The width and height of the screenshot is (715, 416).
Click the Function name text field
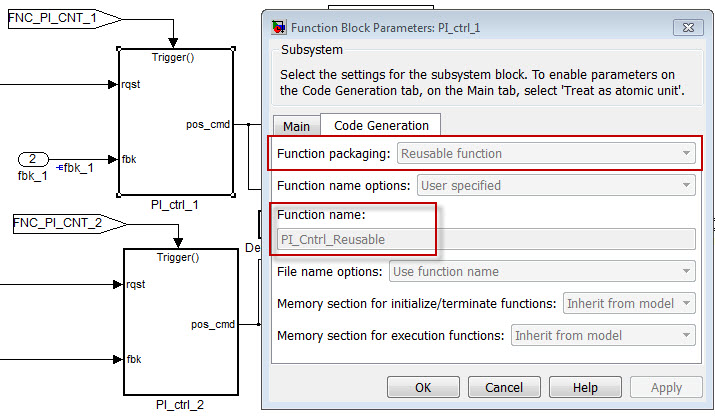pos(484,239)
